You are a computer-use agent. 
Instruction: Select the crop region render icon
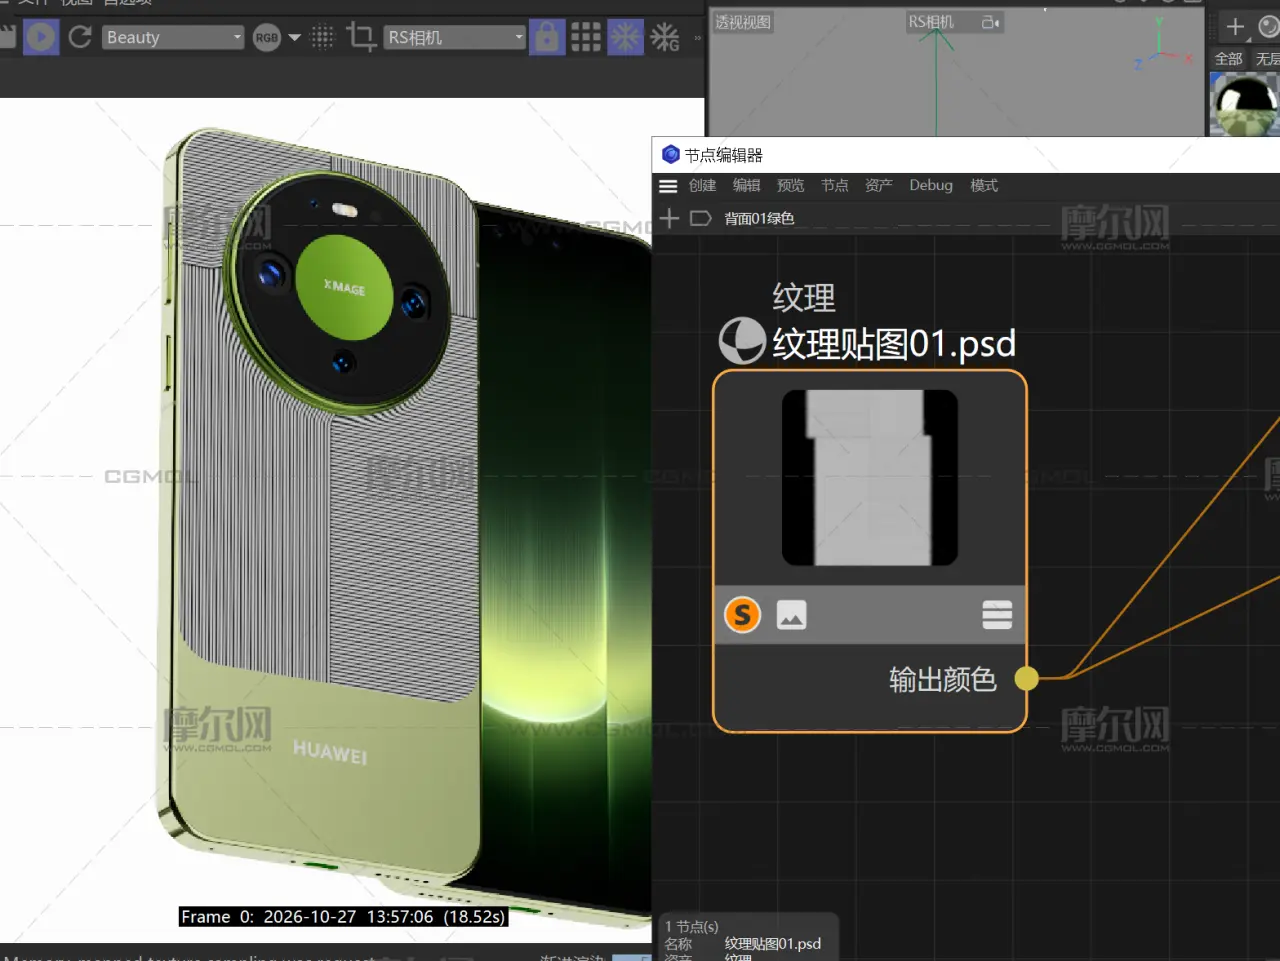click(x=361, y=37)
